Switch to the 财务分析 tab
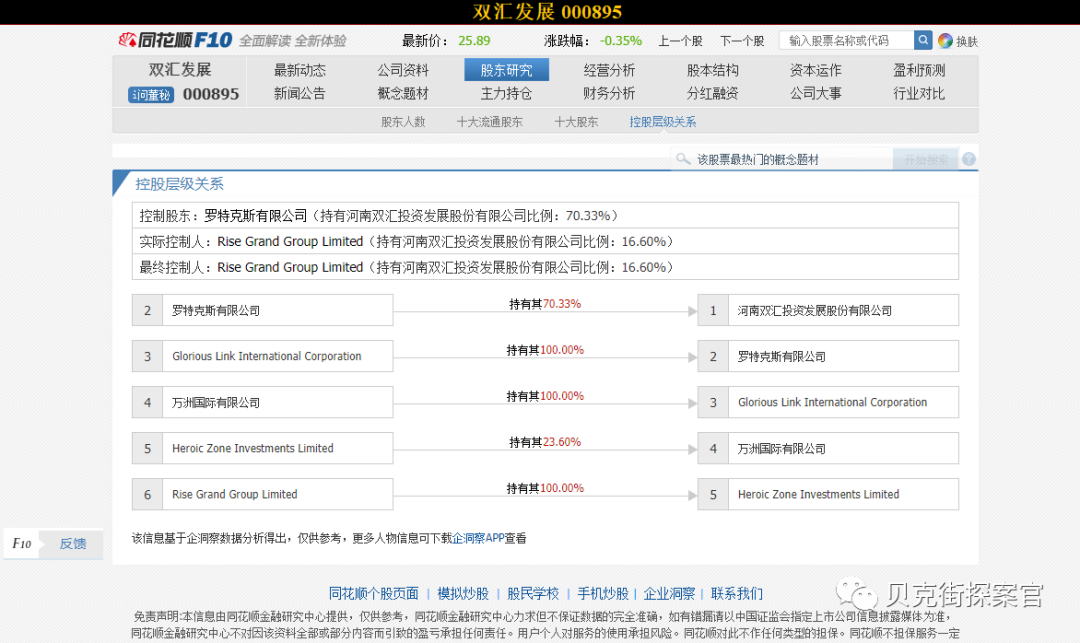This screenshot has width=1080, height=643. click(x=609, y=93)
